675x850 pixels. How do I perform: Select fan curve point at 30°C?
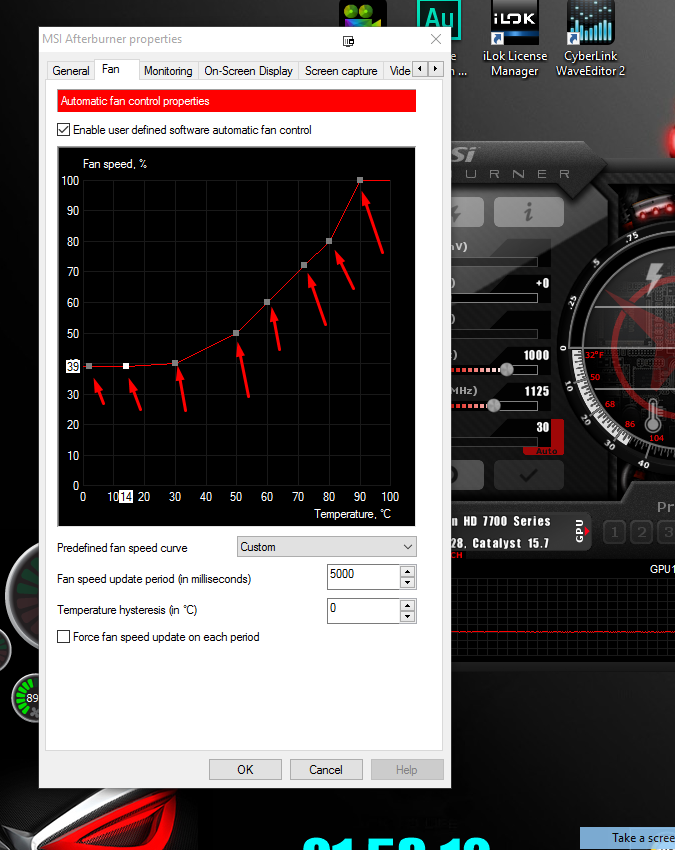[175, 363]
